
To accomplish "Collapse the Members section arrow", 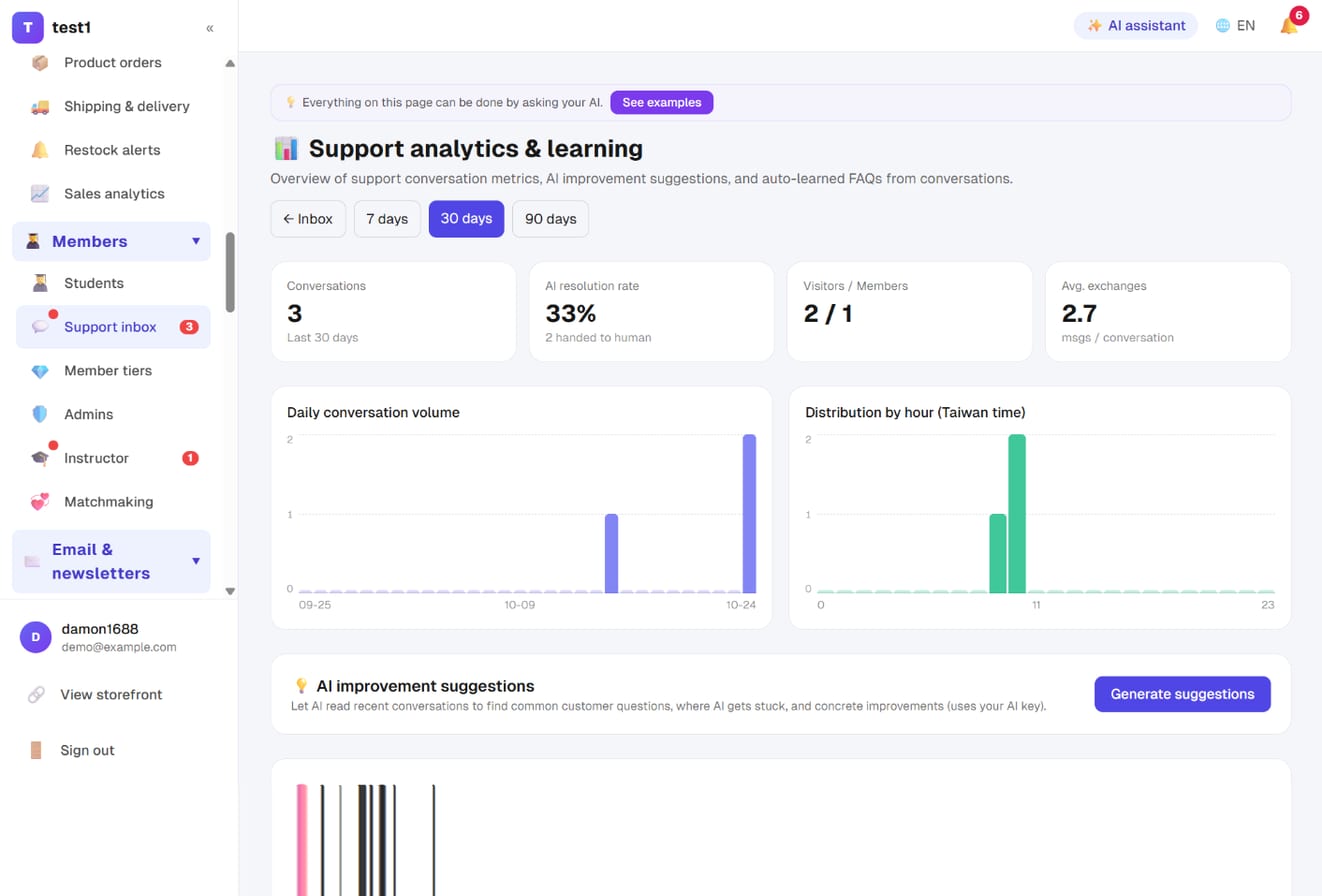I will pos(196,241).
